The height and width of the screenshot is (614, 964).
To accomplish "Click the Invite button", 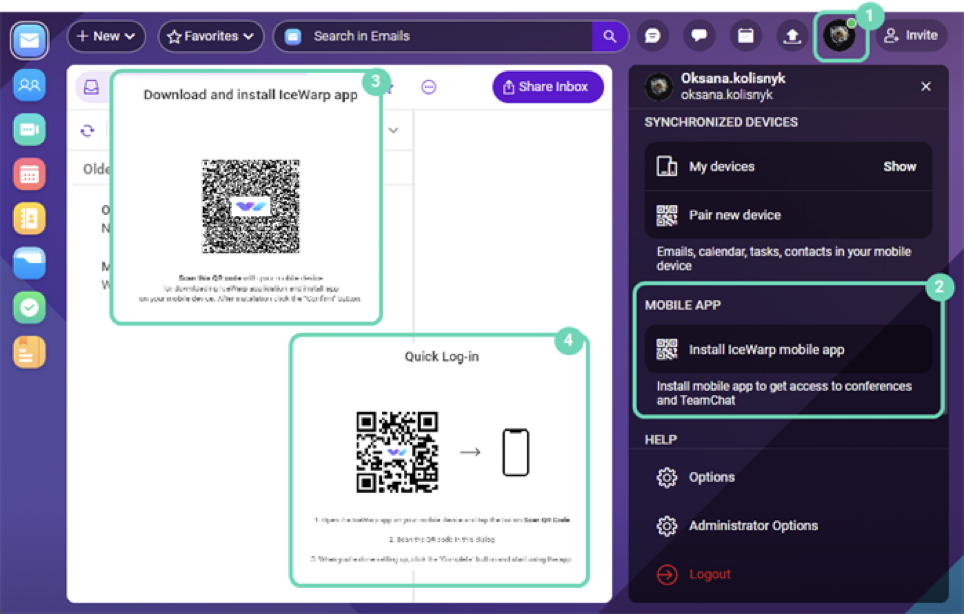I will coord(911,36).
